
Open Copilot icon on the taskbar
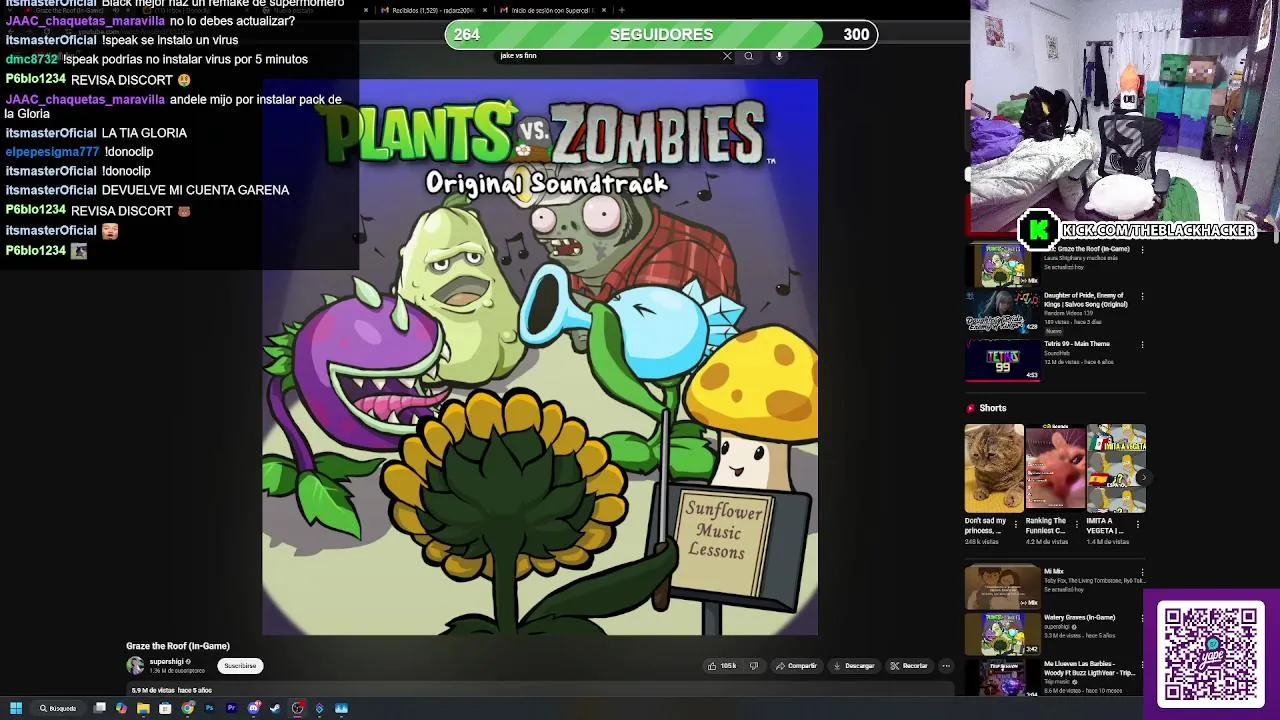(x=121, y=708)
